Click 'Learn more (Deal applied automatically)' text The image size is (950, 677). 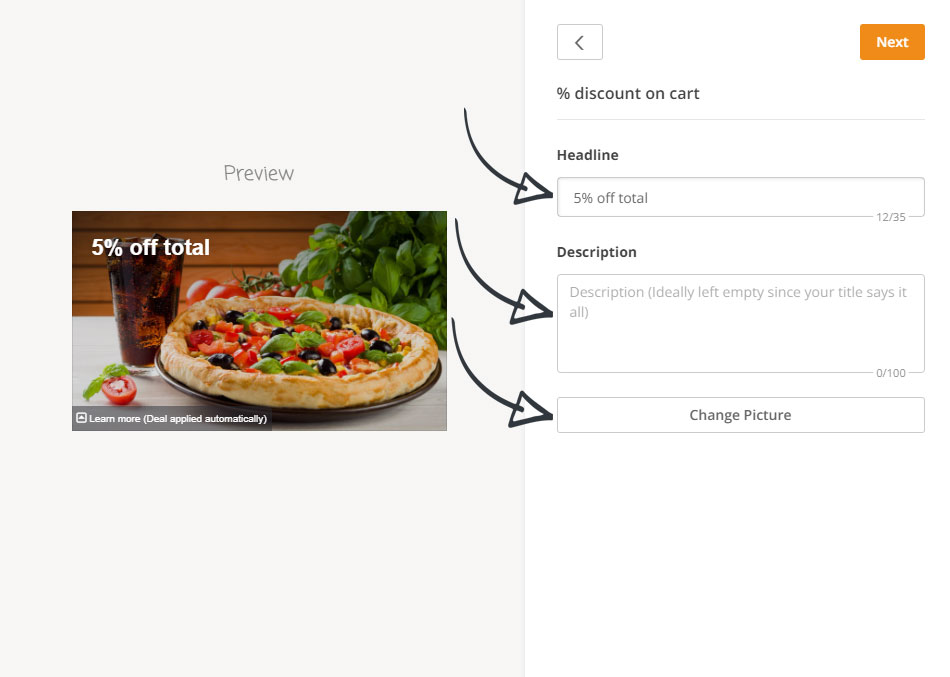(x=178, y=419)
